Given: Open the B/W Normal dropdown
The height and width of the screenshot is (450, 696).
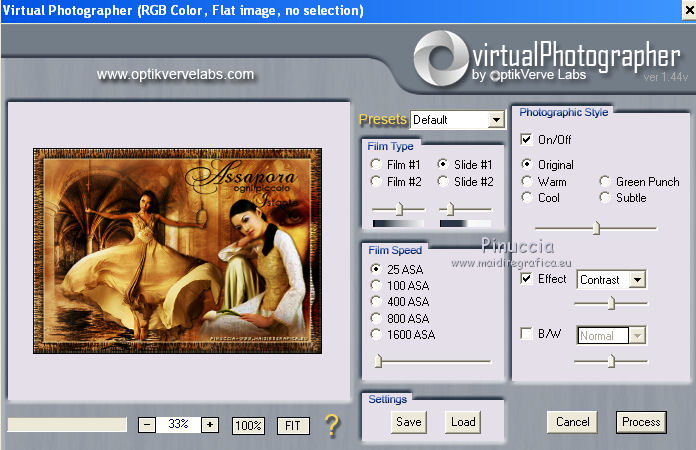Looking at the screenshot, I should pos(637,336).
